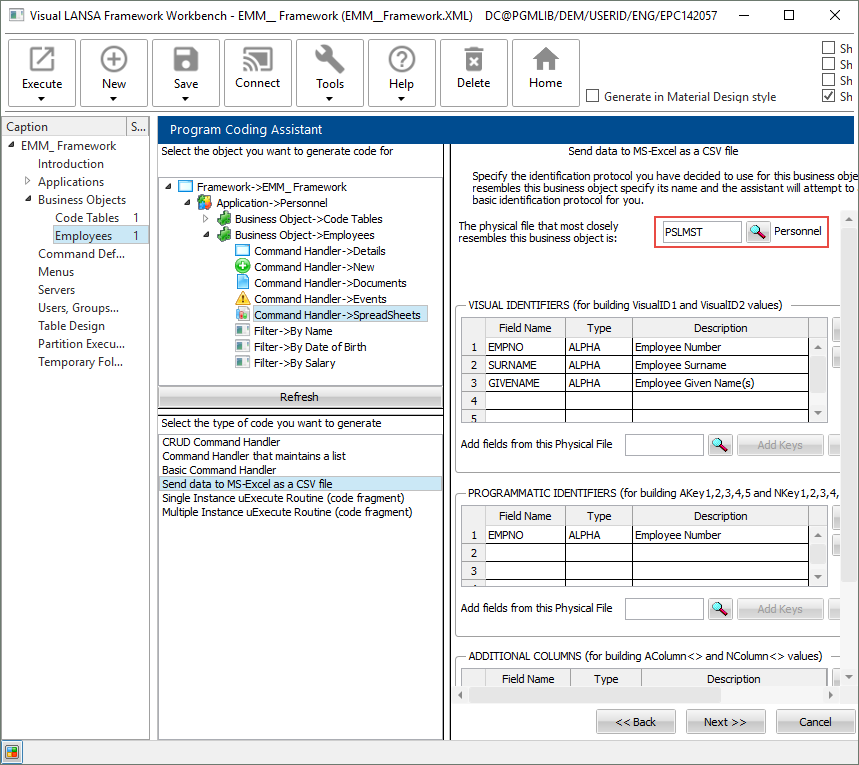Click the Home toolbar icon
Image resolution: width=859 pixels, height=765 pixels.
pyautogui.click(x=545, y=60)
